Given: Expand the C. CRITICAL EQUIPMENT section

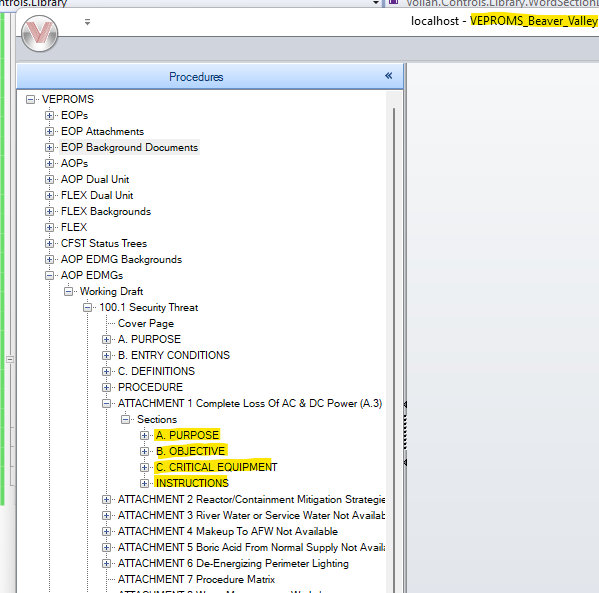Looking at the screenshot, I should click(144, 467).
